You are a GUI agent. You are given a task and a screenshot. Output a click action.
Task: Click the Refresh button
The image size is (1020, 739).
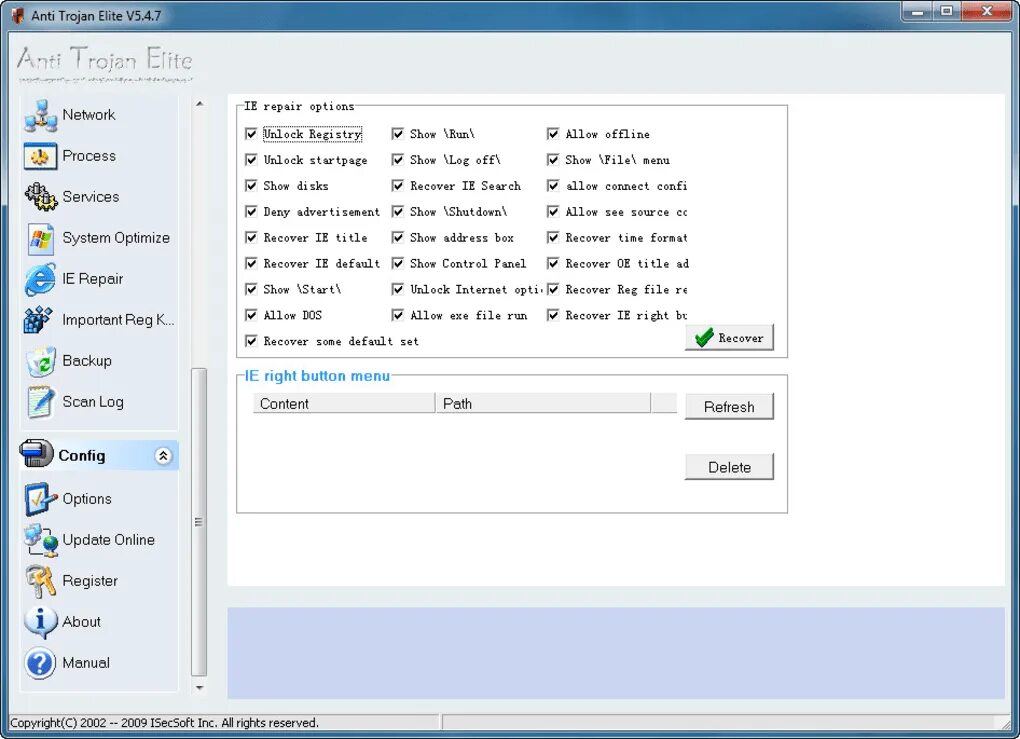pyautogui.click(x=729, y=407)
